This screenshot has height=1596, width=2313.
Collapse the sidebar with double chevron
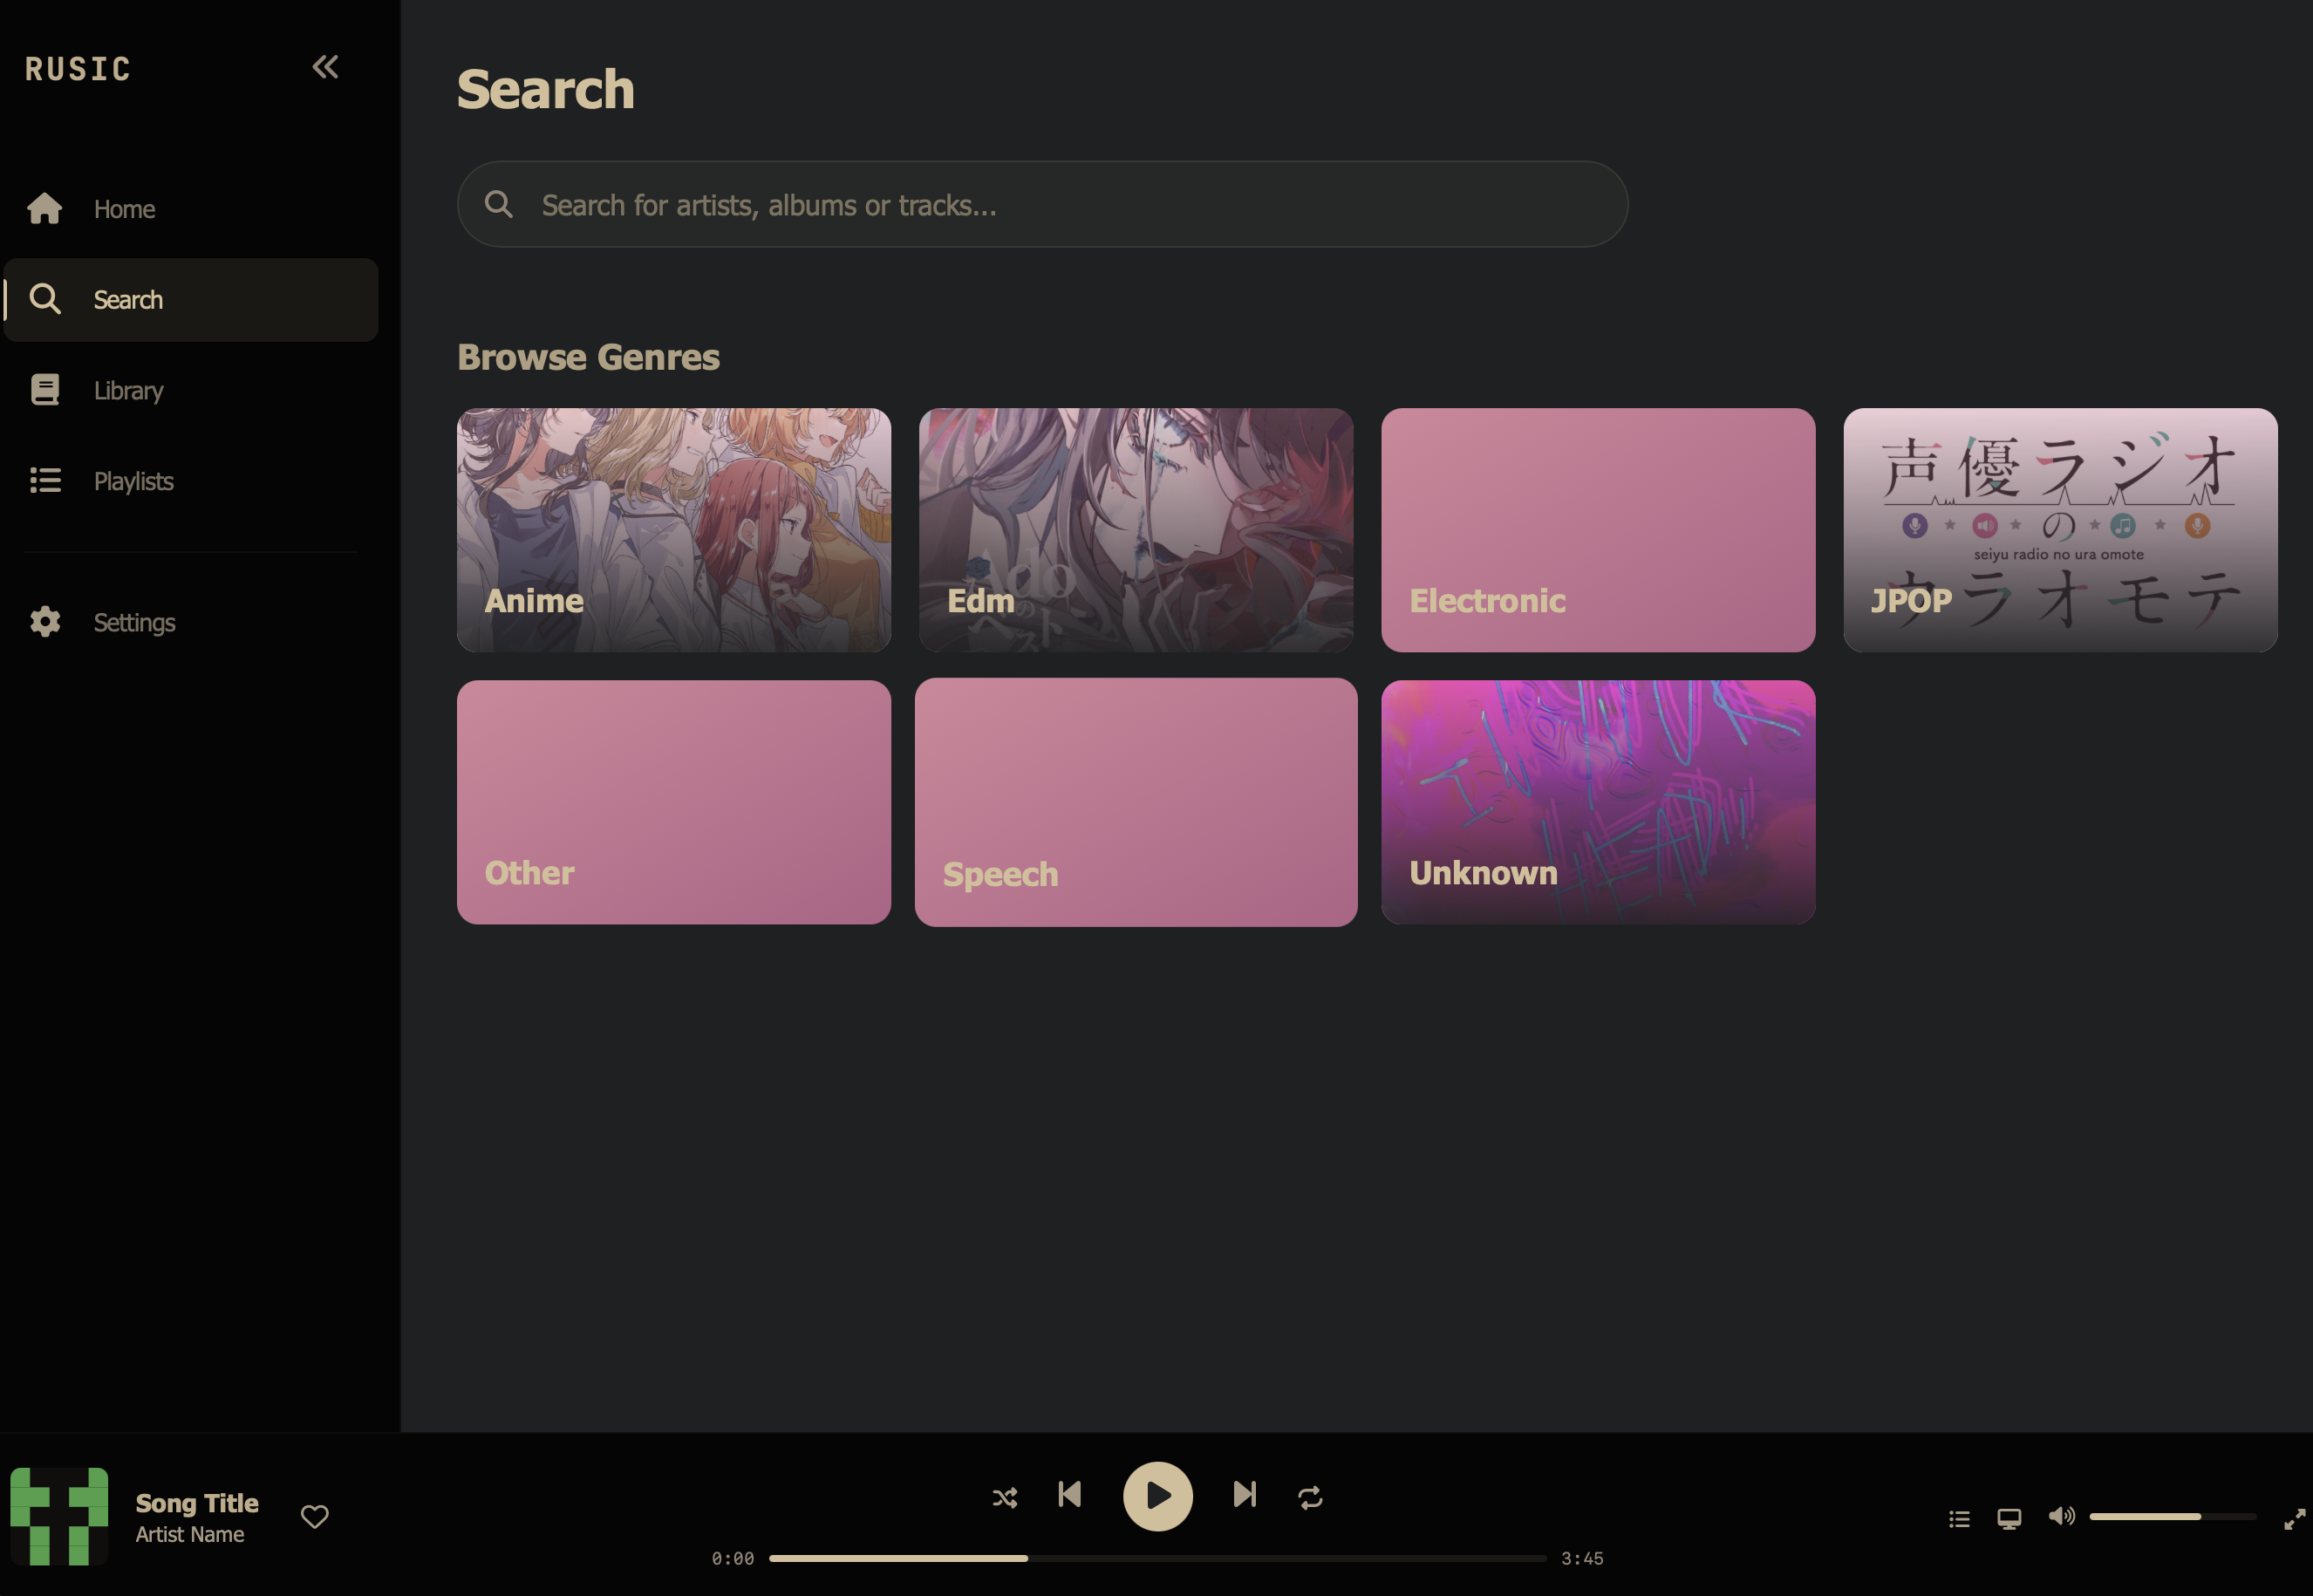[325, 67]
